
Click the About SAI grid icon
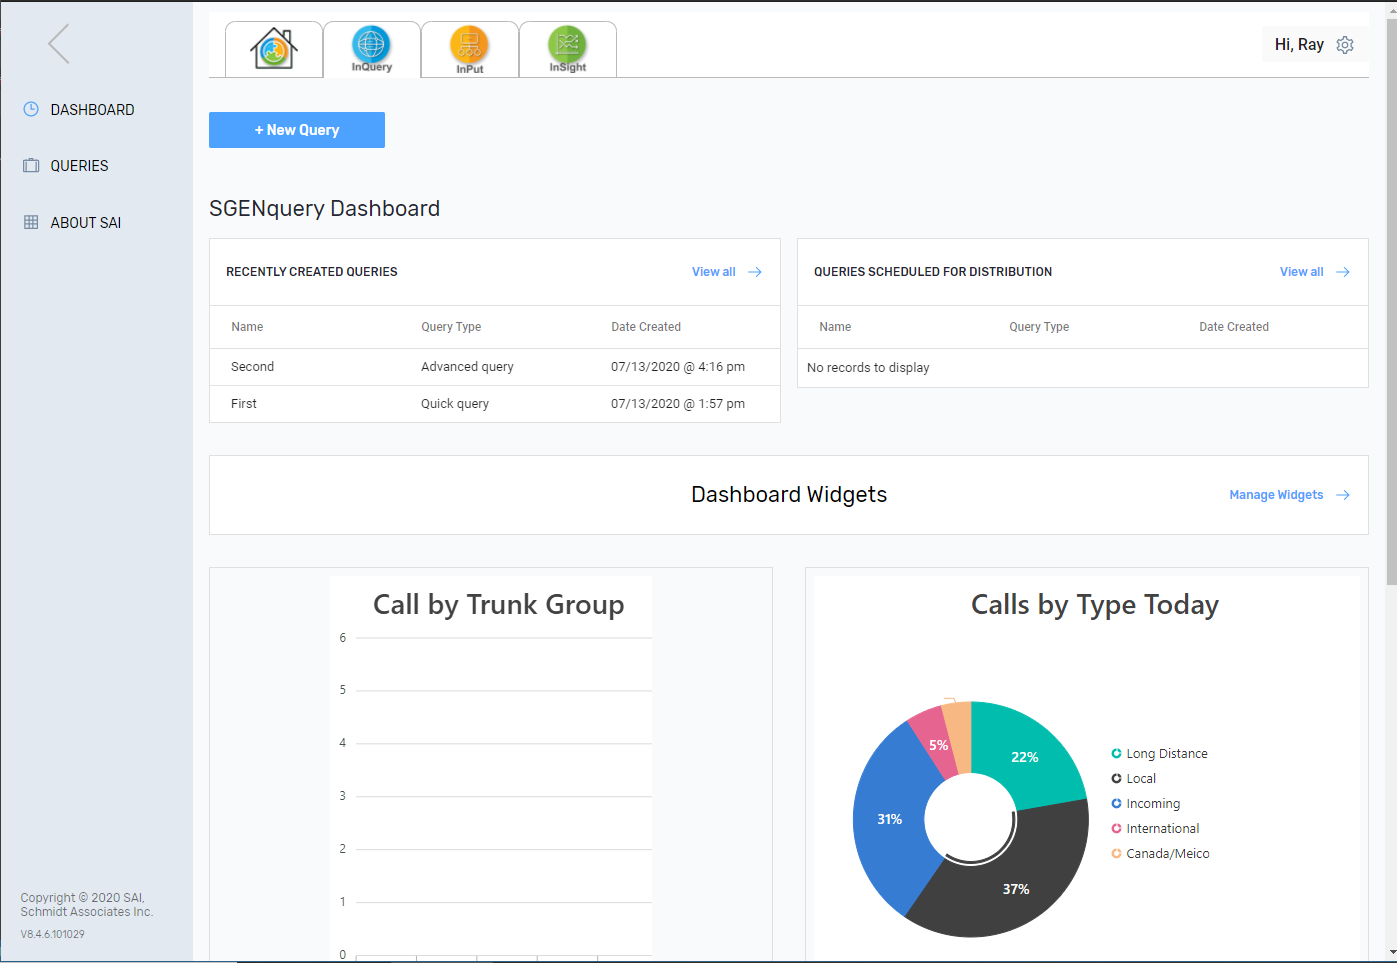click(x=31, y=222)
